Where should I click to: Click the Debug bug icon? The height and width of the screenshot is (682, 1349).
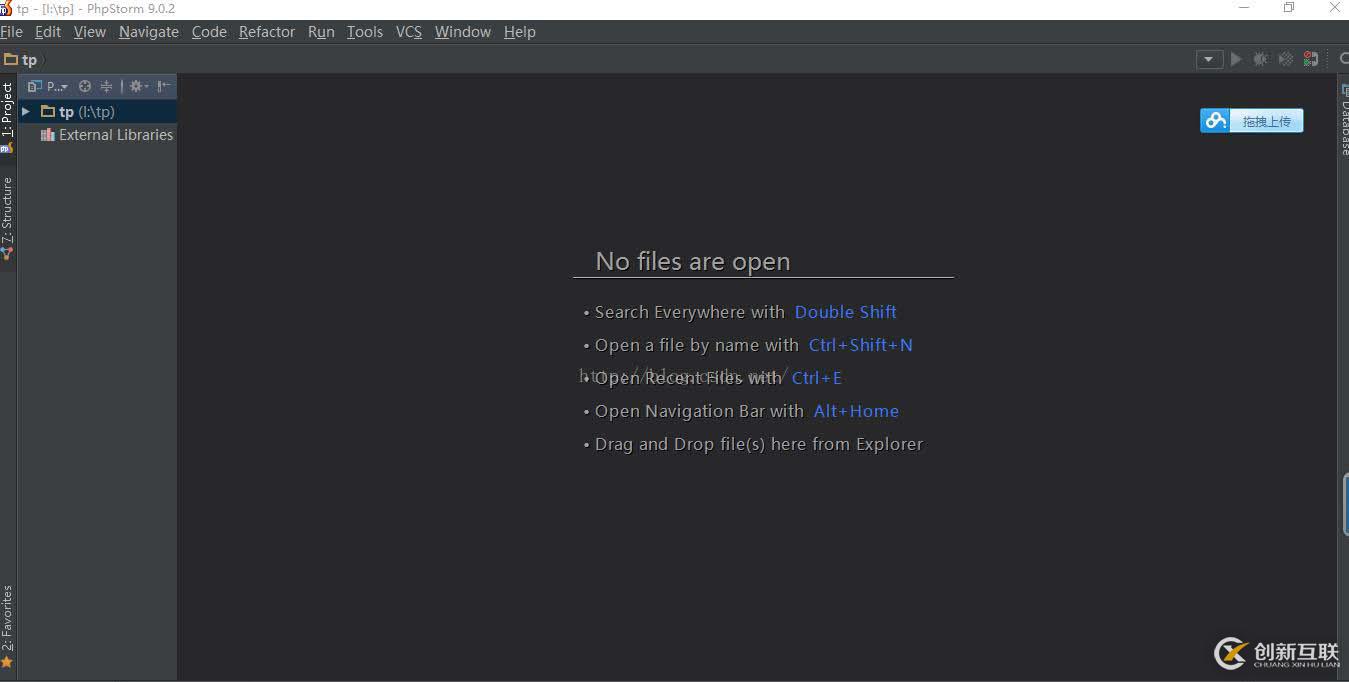point(1261,59)
